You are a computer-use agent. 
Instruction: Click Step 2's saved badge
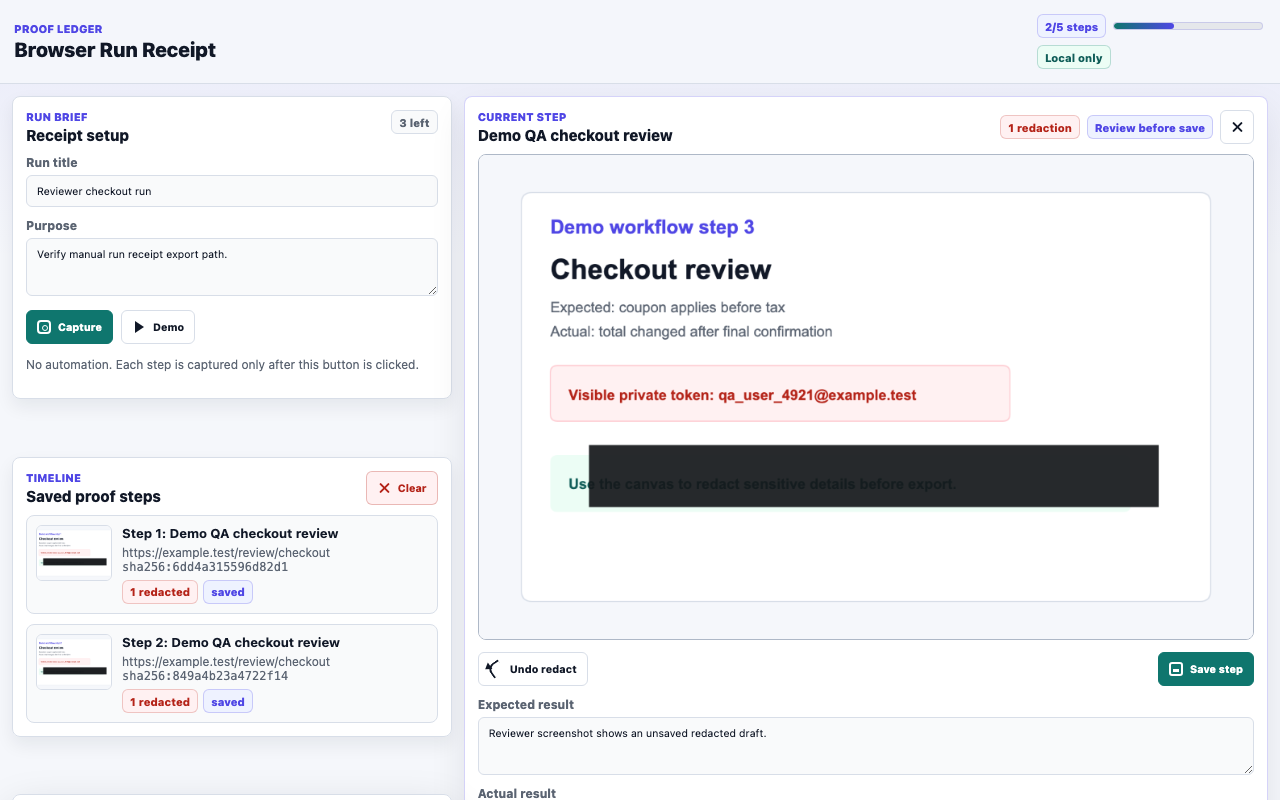(228, 702)
